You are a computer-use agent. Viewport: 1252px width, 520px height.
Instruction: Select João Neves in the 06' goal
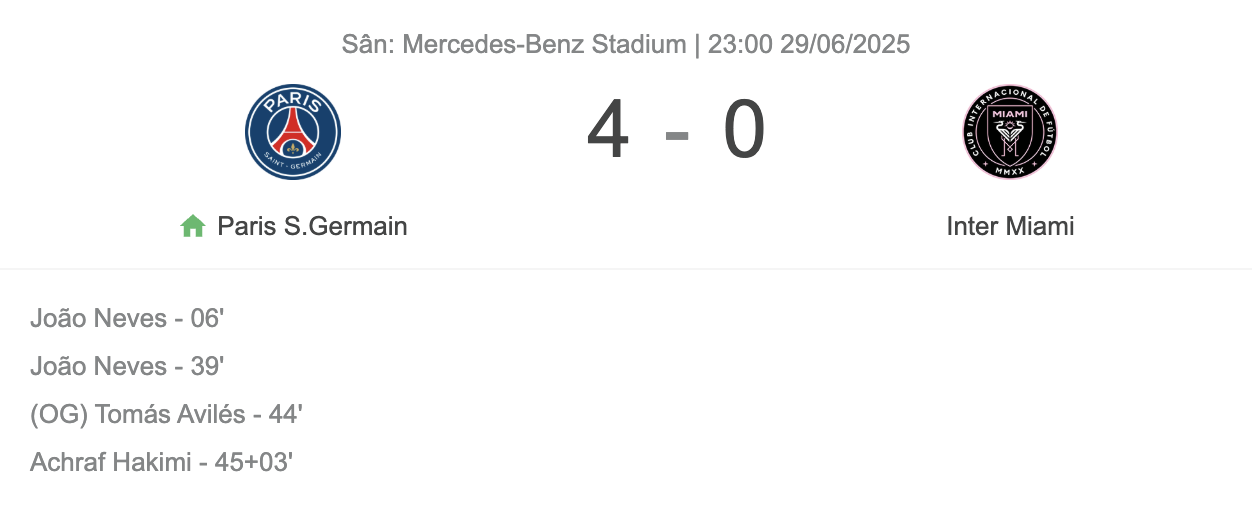(99, 319)
